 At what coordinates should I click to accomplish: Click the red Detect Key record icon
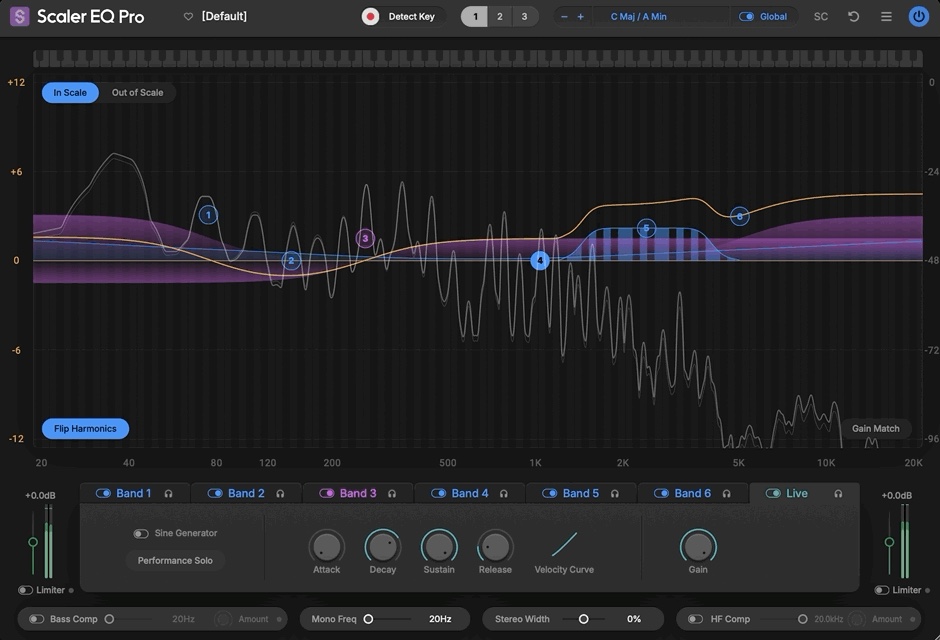pos(370,17)
